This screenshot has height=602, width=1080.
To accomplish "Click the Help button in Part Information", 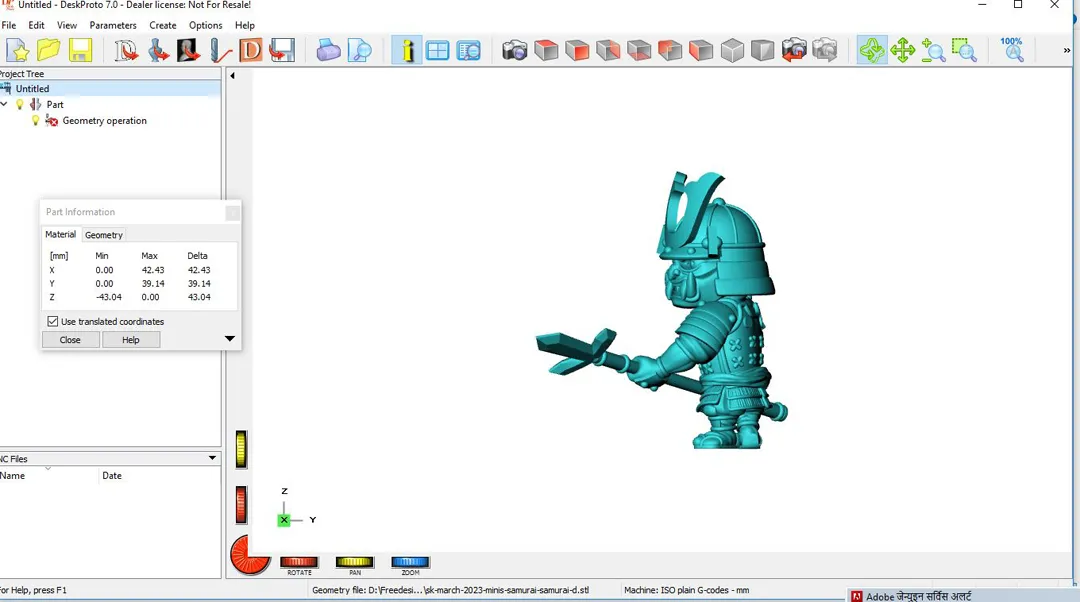I will pos(131,340).
